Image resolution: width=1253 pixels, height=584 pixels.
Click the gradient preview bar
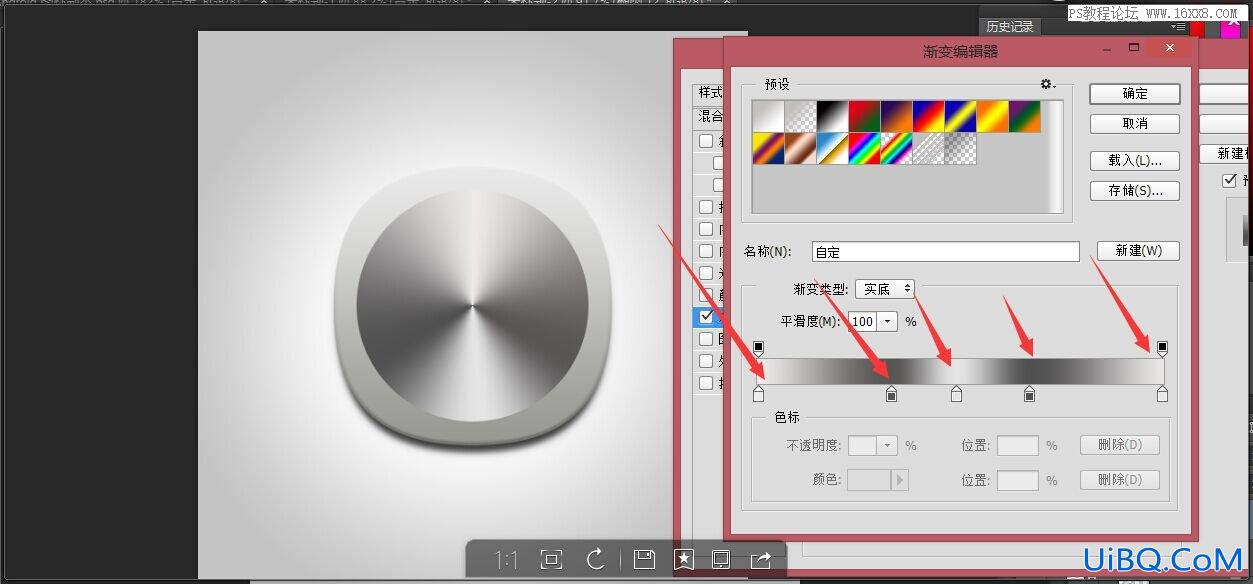tap(960, 371)
